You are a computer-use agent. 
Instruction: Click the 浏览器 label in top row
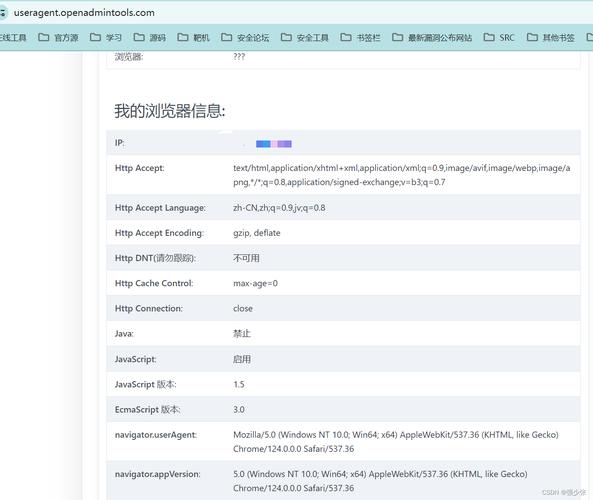[x=129, y=57]
